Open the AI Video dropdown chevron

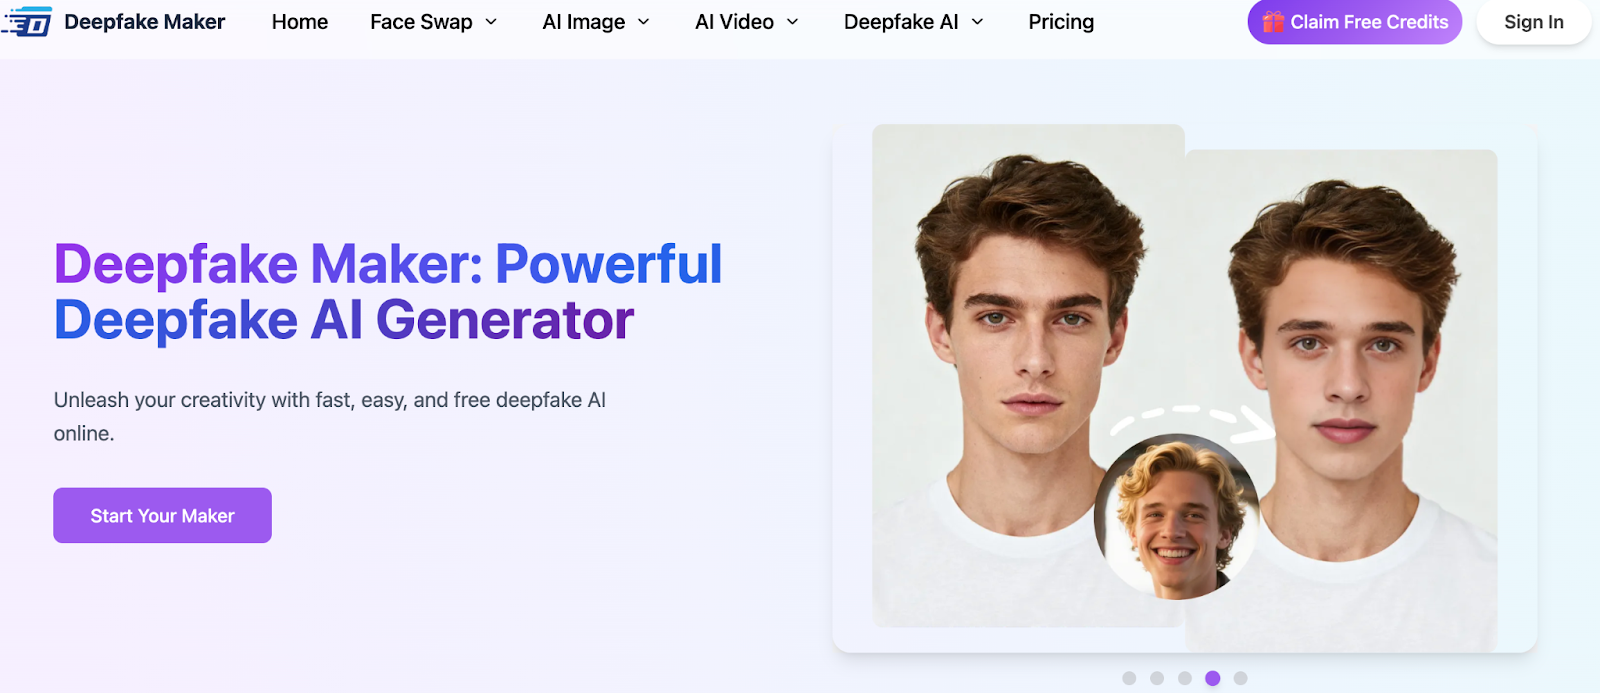tap(793, 22)
